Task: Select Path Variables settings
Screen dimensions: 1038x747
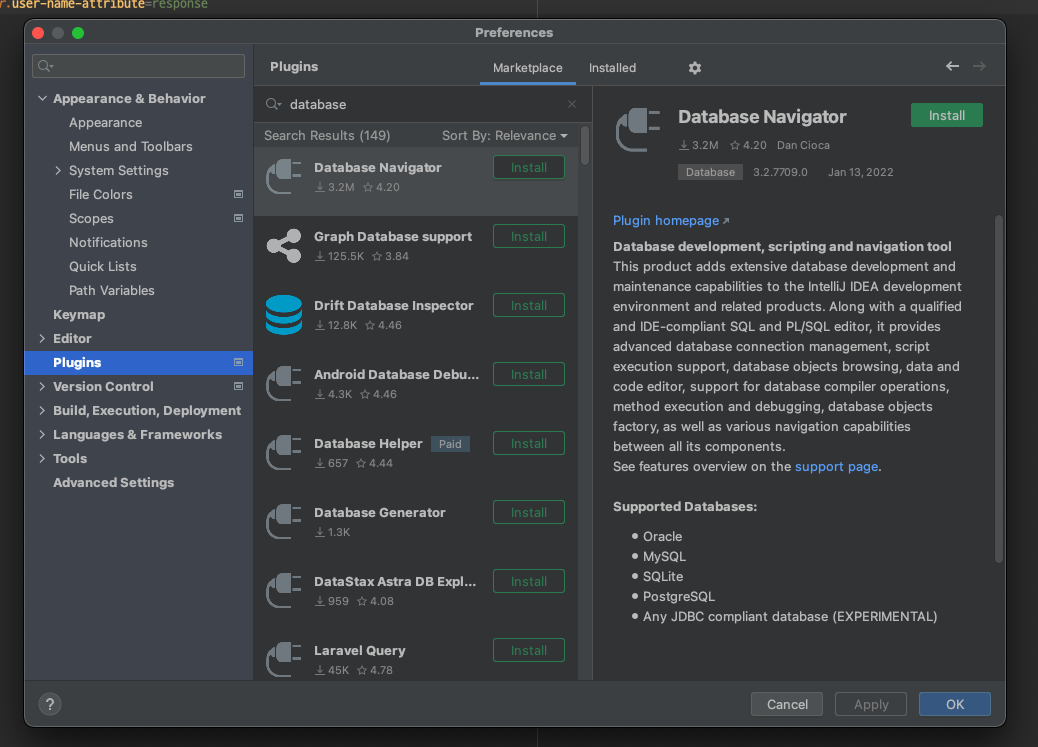Action: 111,290
